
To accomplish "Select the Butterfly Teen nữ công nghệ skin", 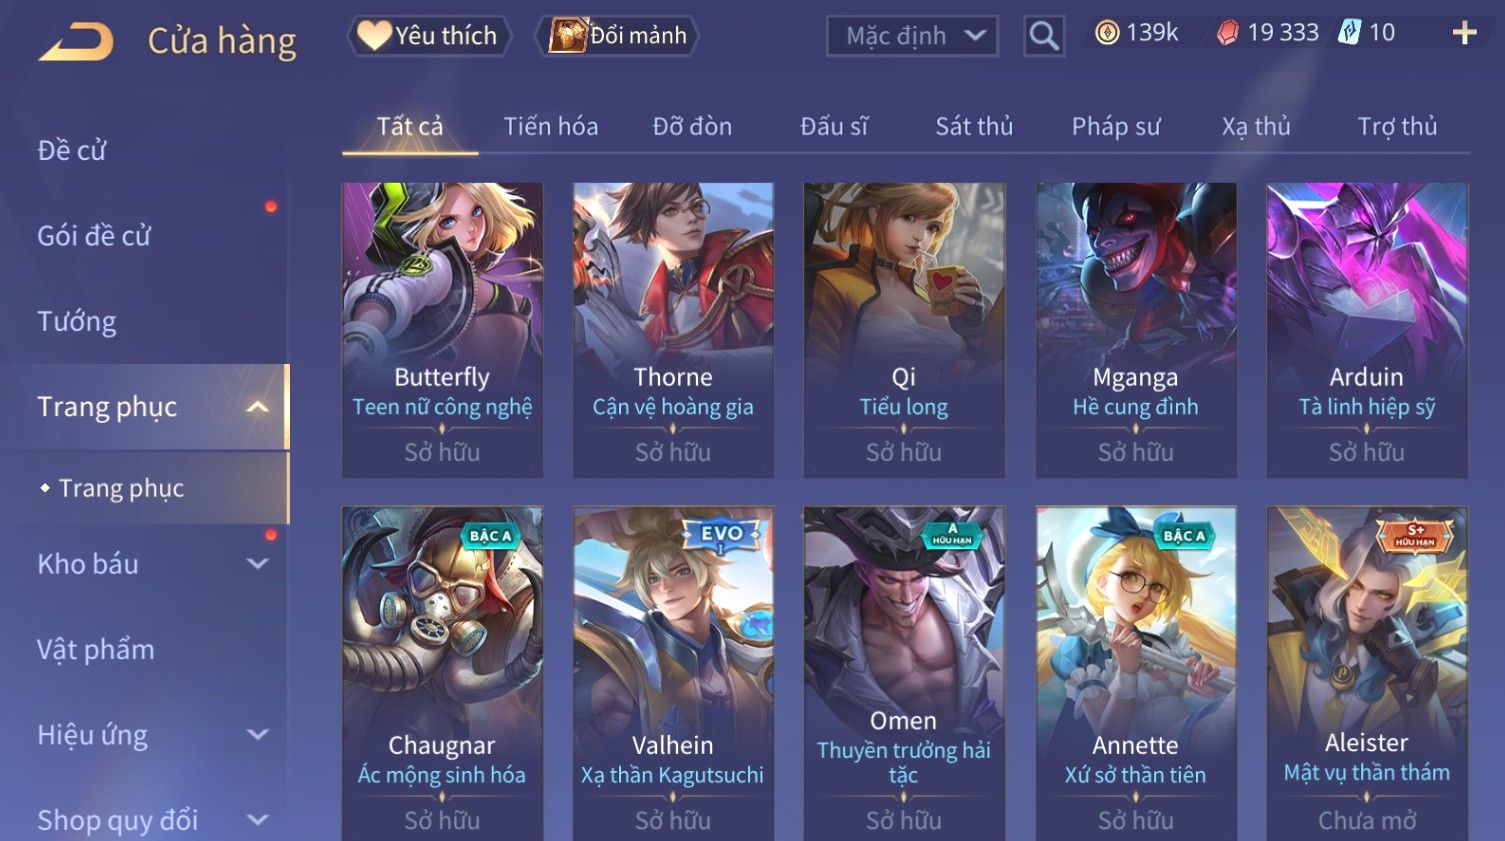I will pyautogui.click(x=442, y=329).
